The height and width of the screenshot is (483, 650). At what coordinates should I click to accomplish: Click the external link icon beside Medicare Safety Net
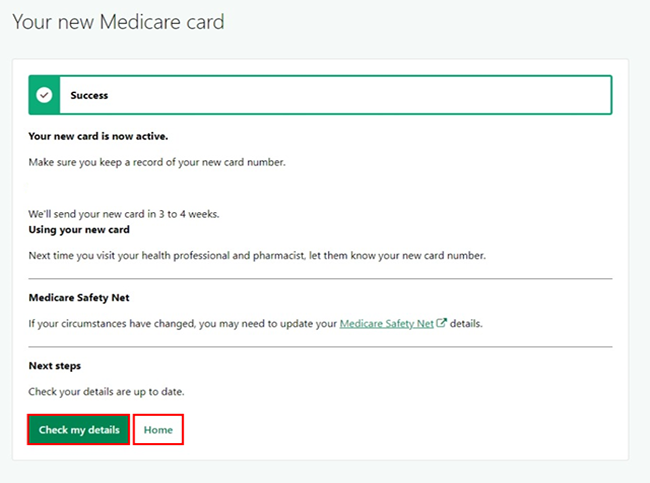tap(442, 324)
